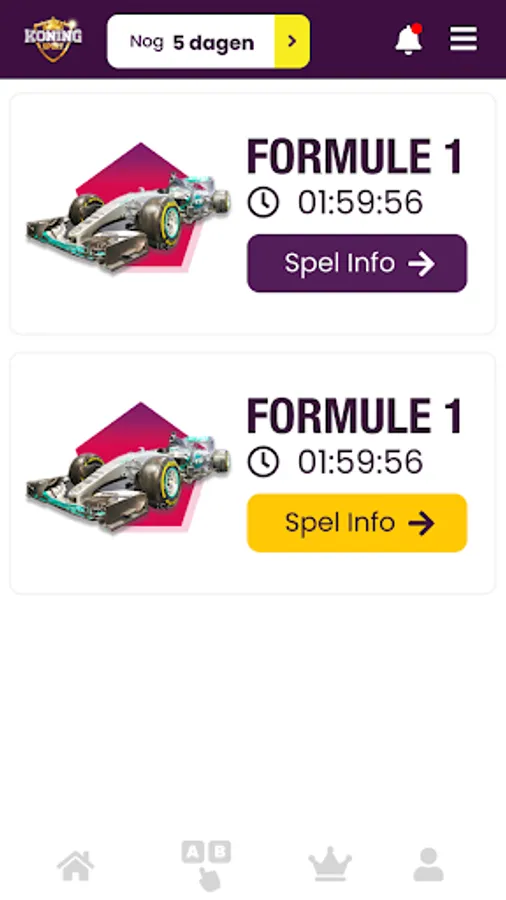This screenshot has height=900, width=506.
Task: Click the second FORMULE 1 title
Action: tap(355, 416)
